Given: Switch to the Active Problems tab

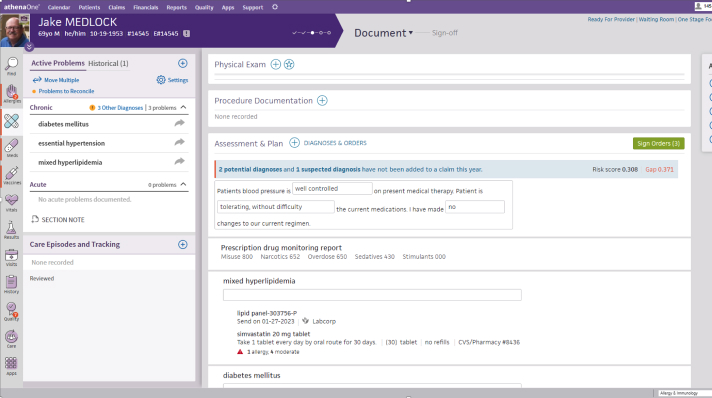Looking at the screenshot, I should coord(58,63).
